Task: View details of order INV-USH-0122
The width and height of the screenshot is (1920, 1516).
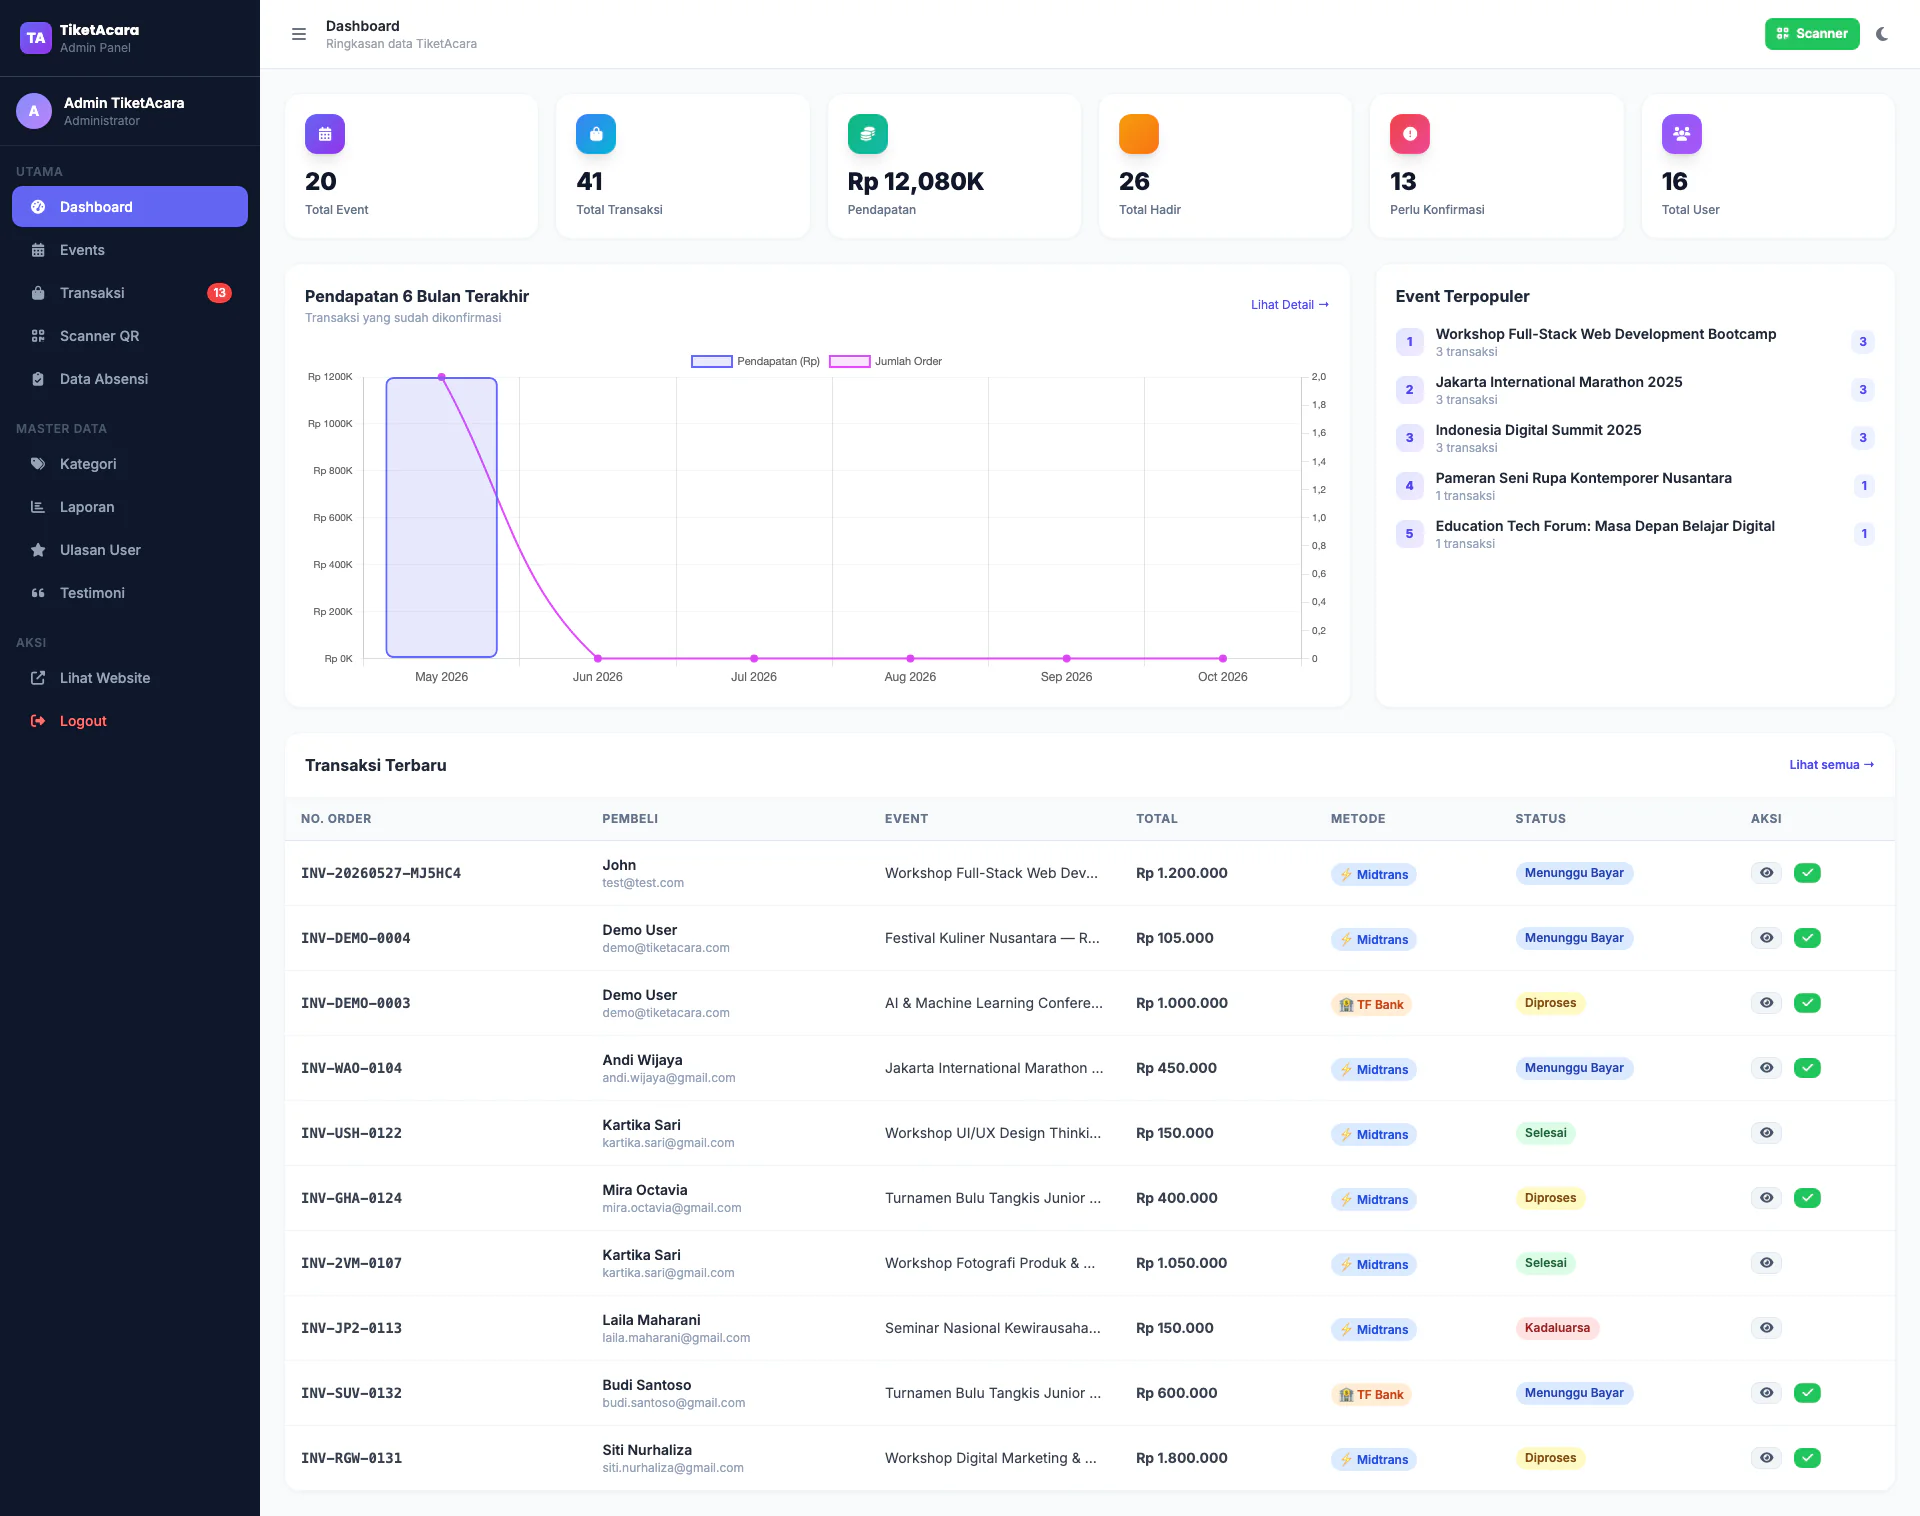Action: (x=1767, y=1133)
